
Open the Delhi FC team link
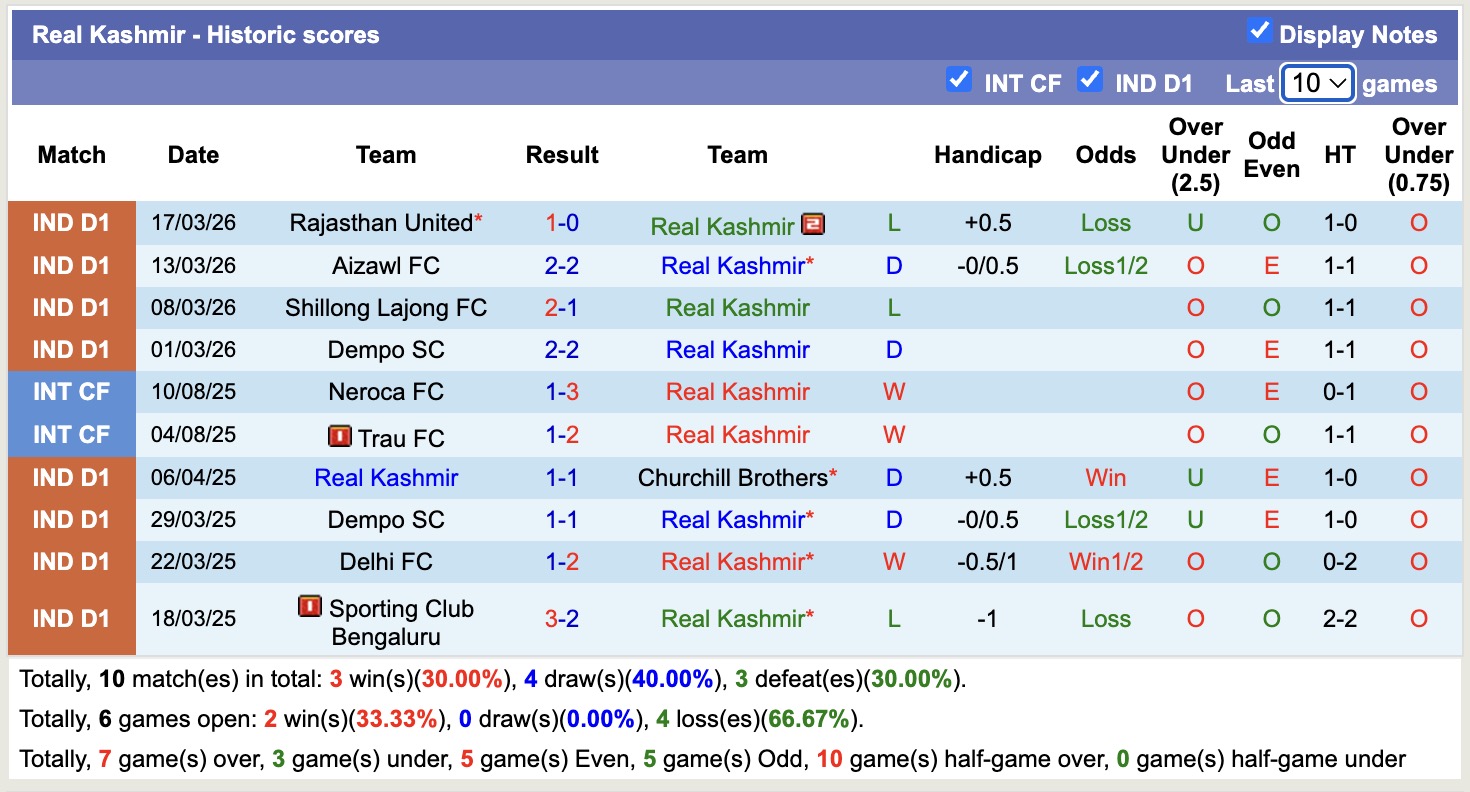tap(386, 561)
